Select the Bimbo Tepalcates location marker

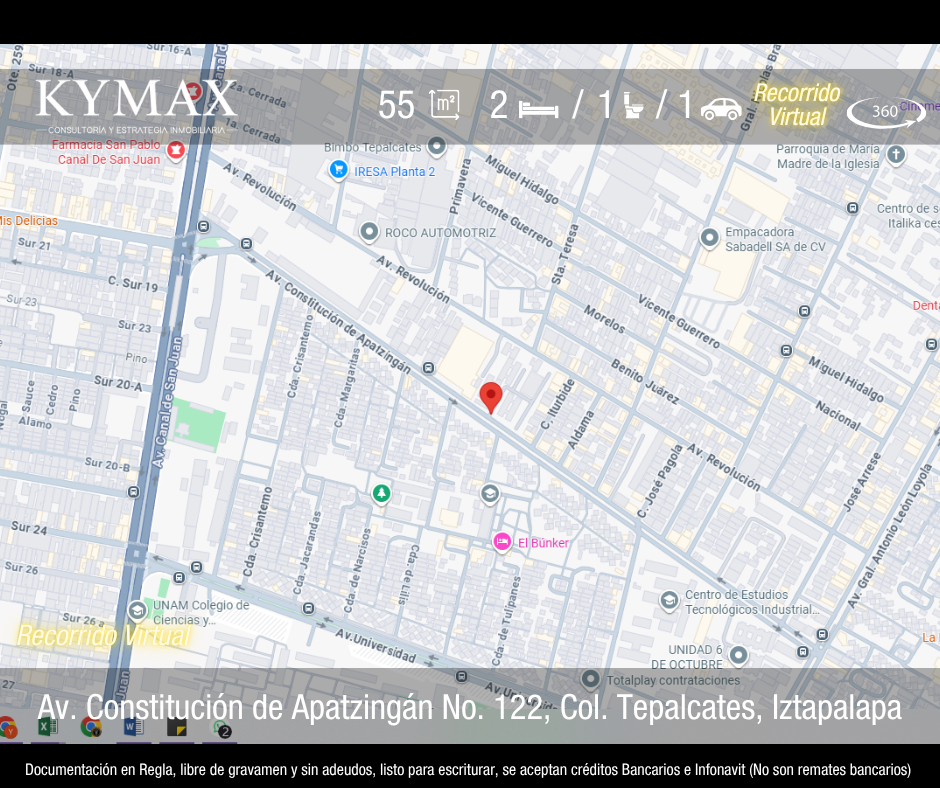[x=436, y=147]
